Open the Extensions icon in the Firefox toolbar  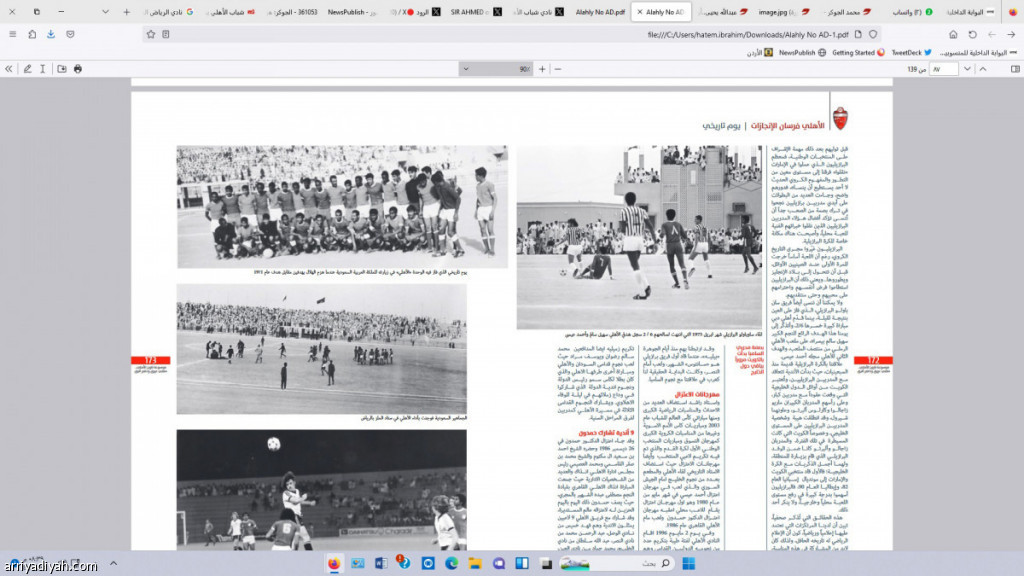pyautogui.click(x=31, y=34)
